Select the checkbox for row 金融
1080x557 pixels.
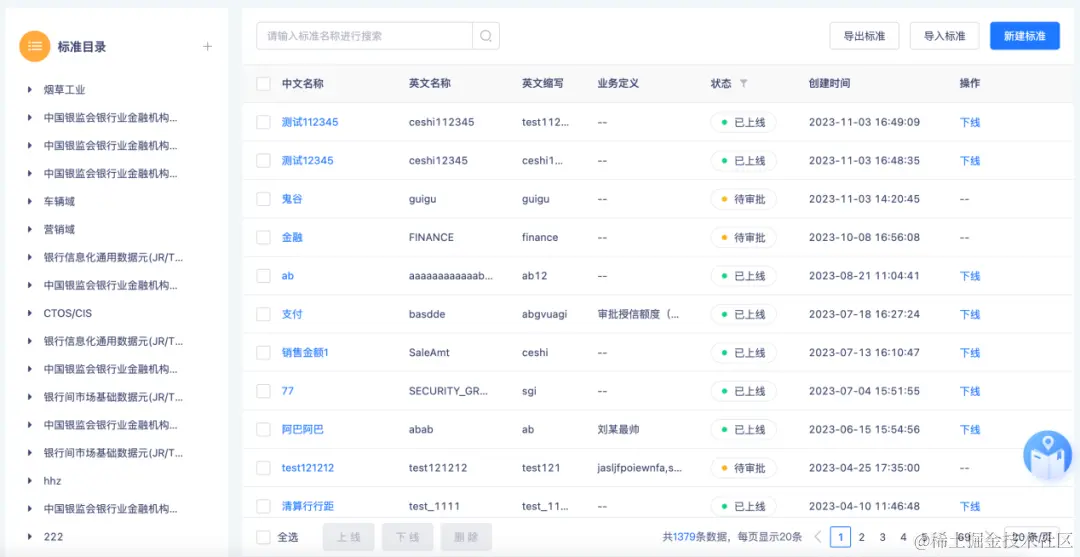point(263,238)
